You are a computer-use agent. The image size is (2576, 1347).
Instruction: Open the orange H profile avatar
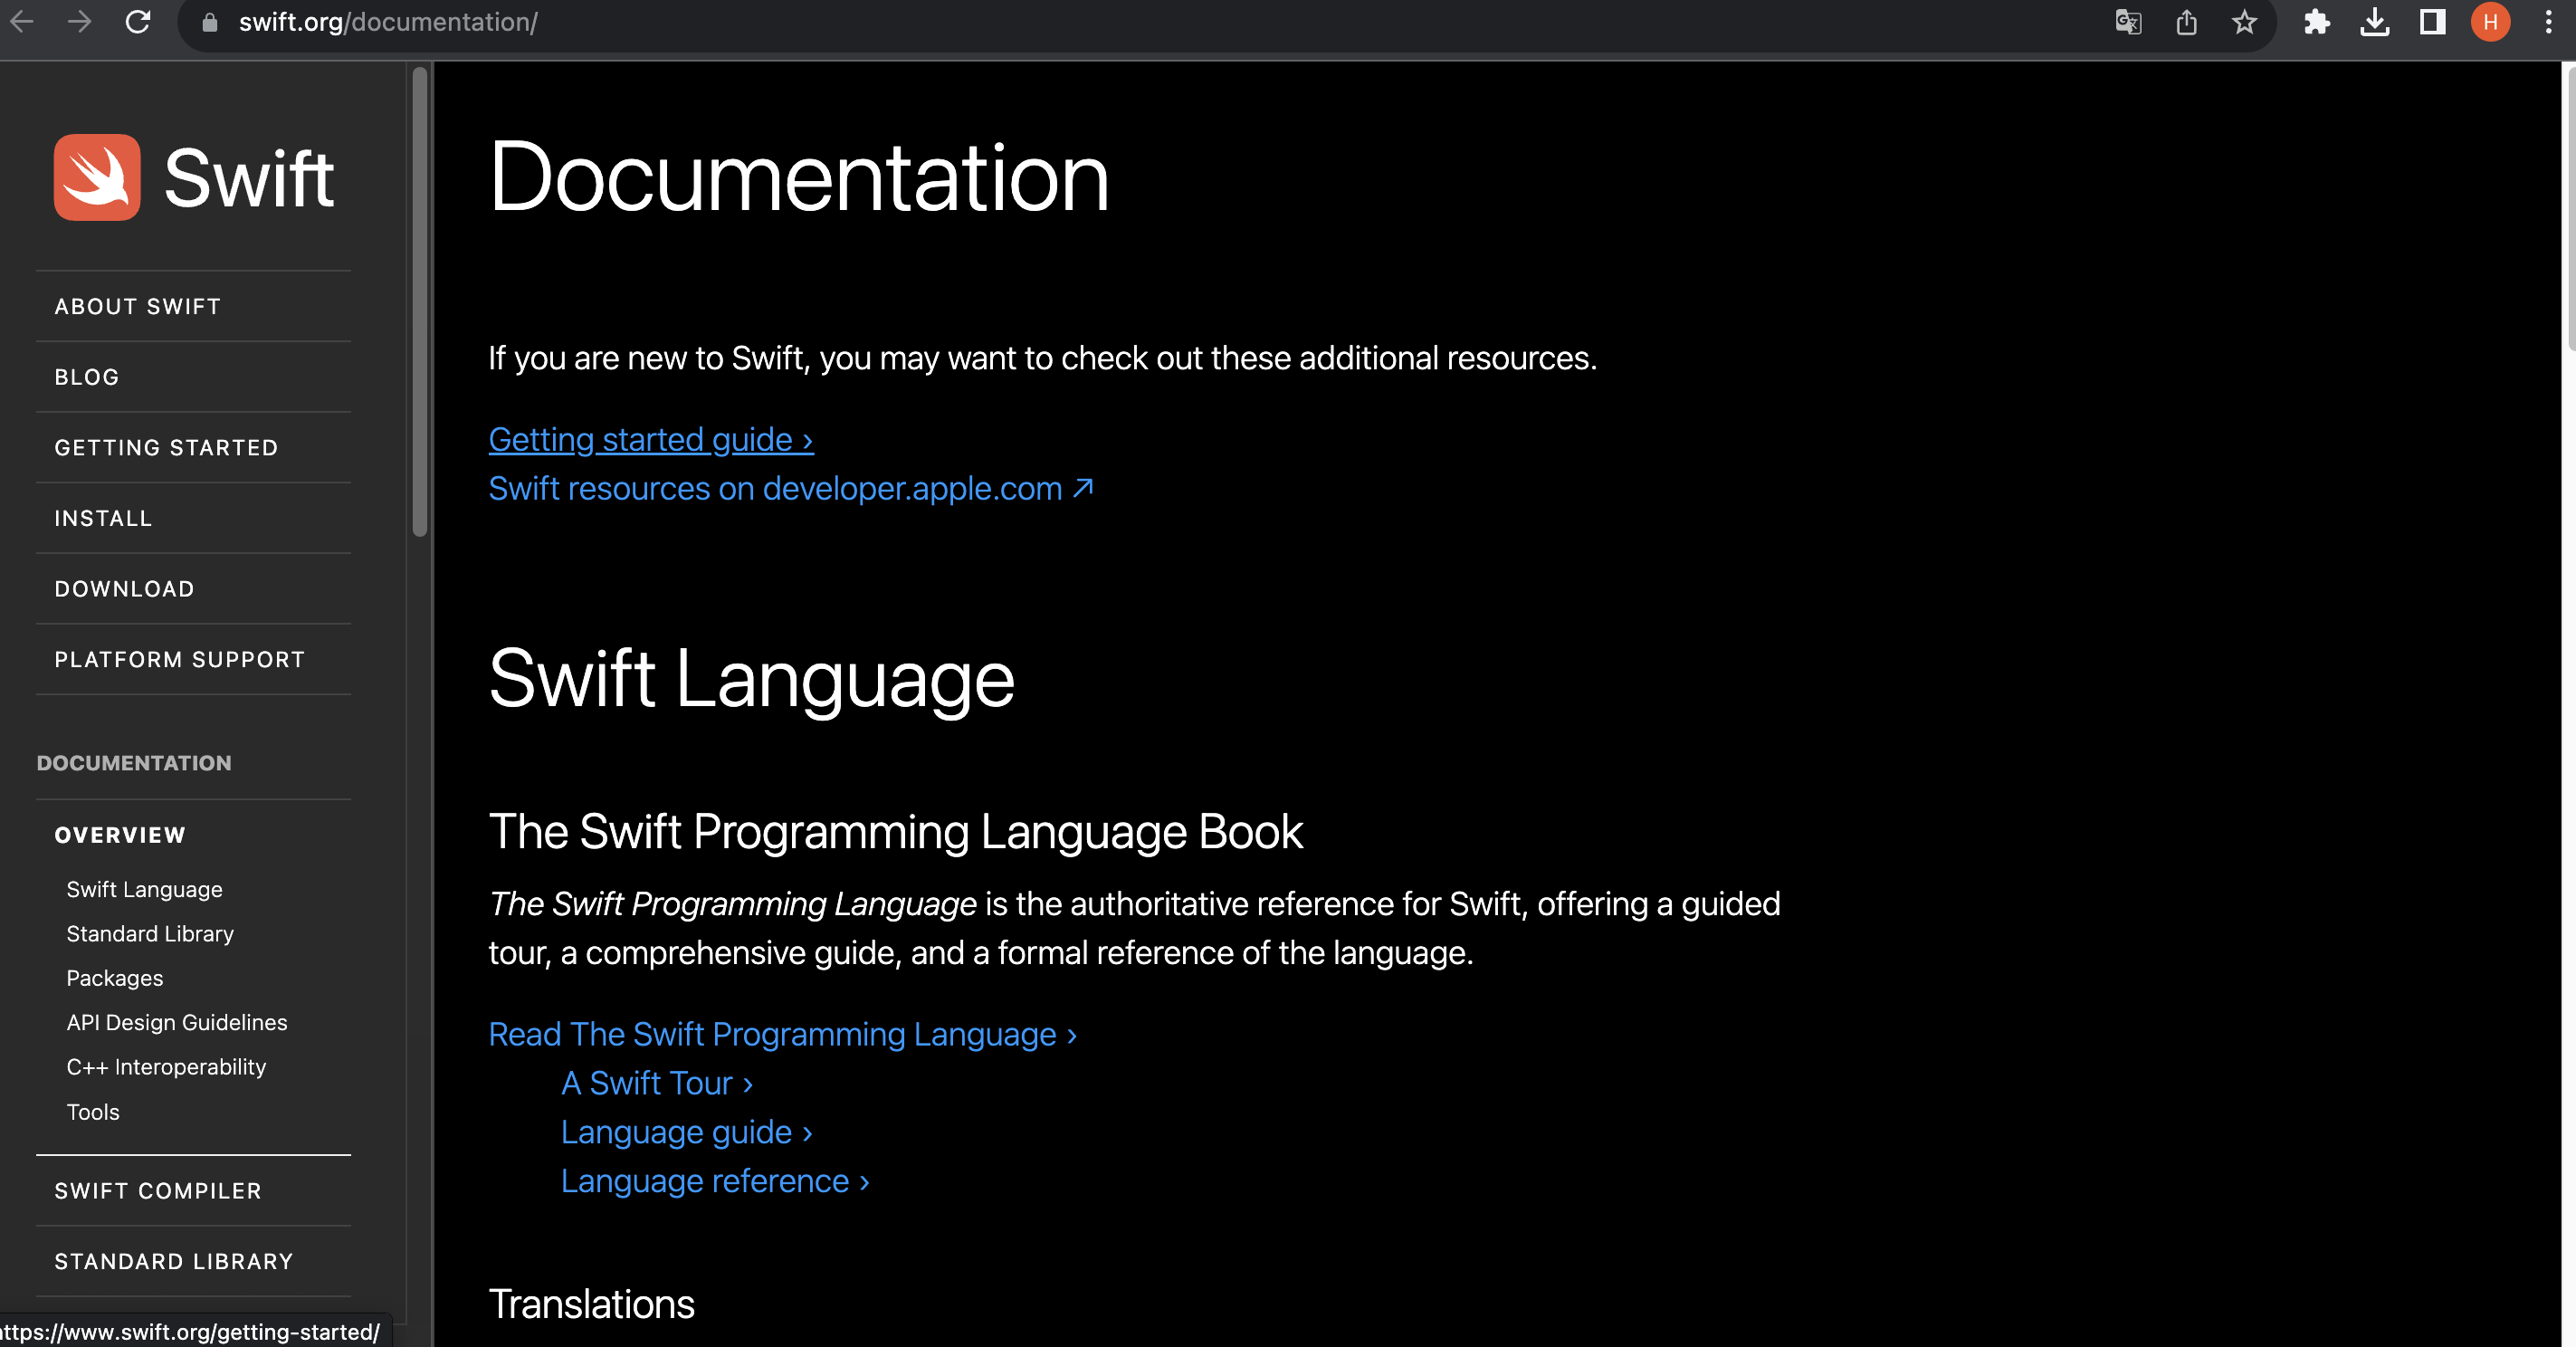tap(2490, 22)
